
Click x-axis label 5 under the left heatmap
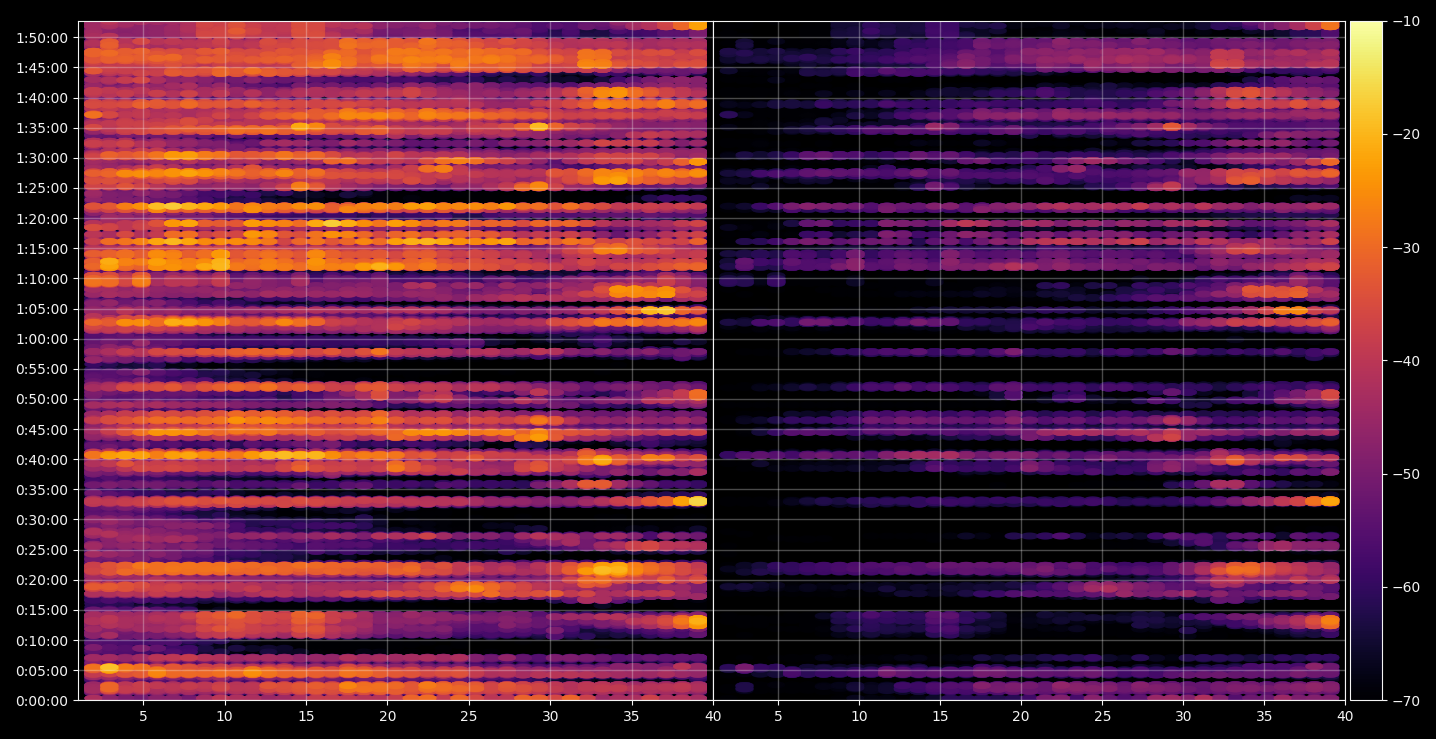coord(143,716)
